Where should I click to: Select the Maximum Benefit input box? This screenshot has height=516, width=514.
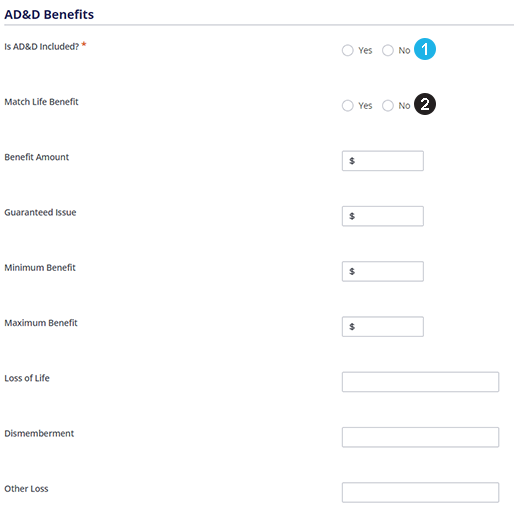click(383, 327)
